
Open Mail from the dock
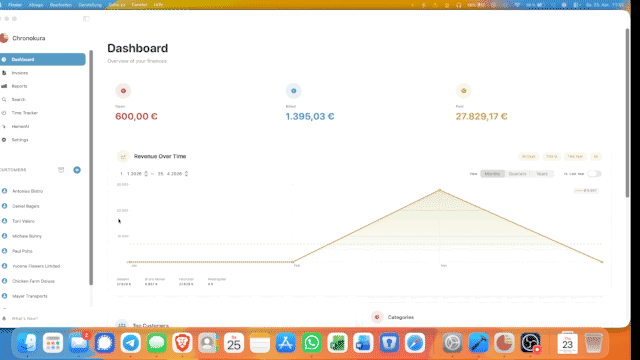(79, 343)
